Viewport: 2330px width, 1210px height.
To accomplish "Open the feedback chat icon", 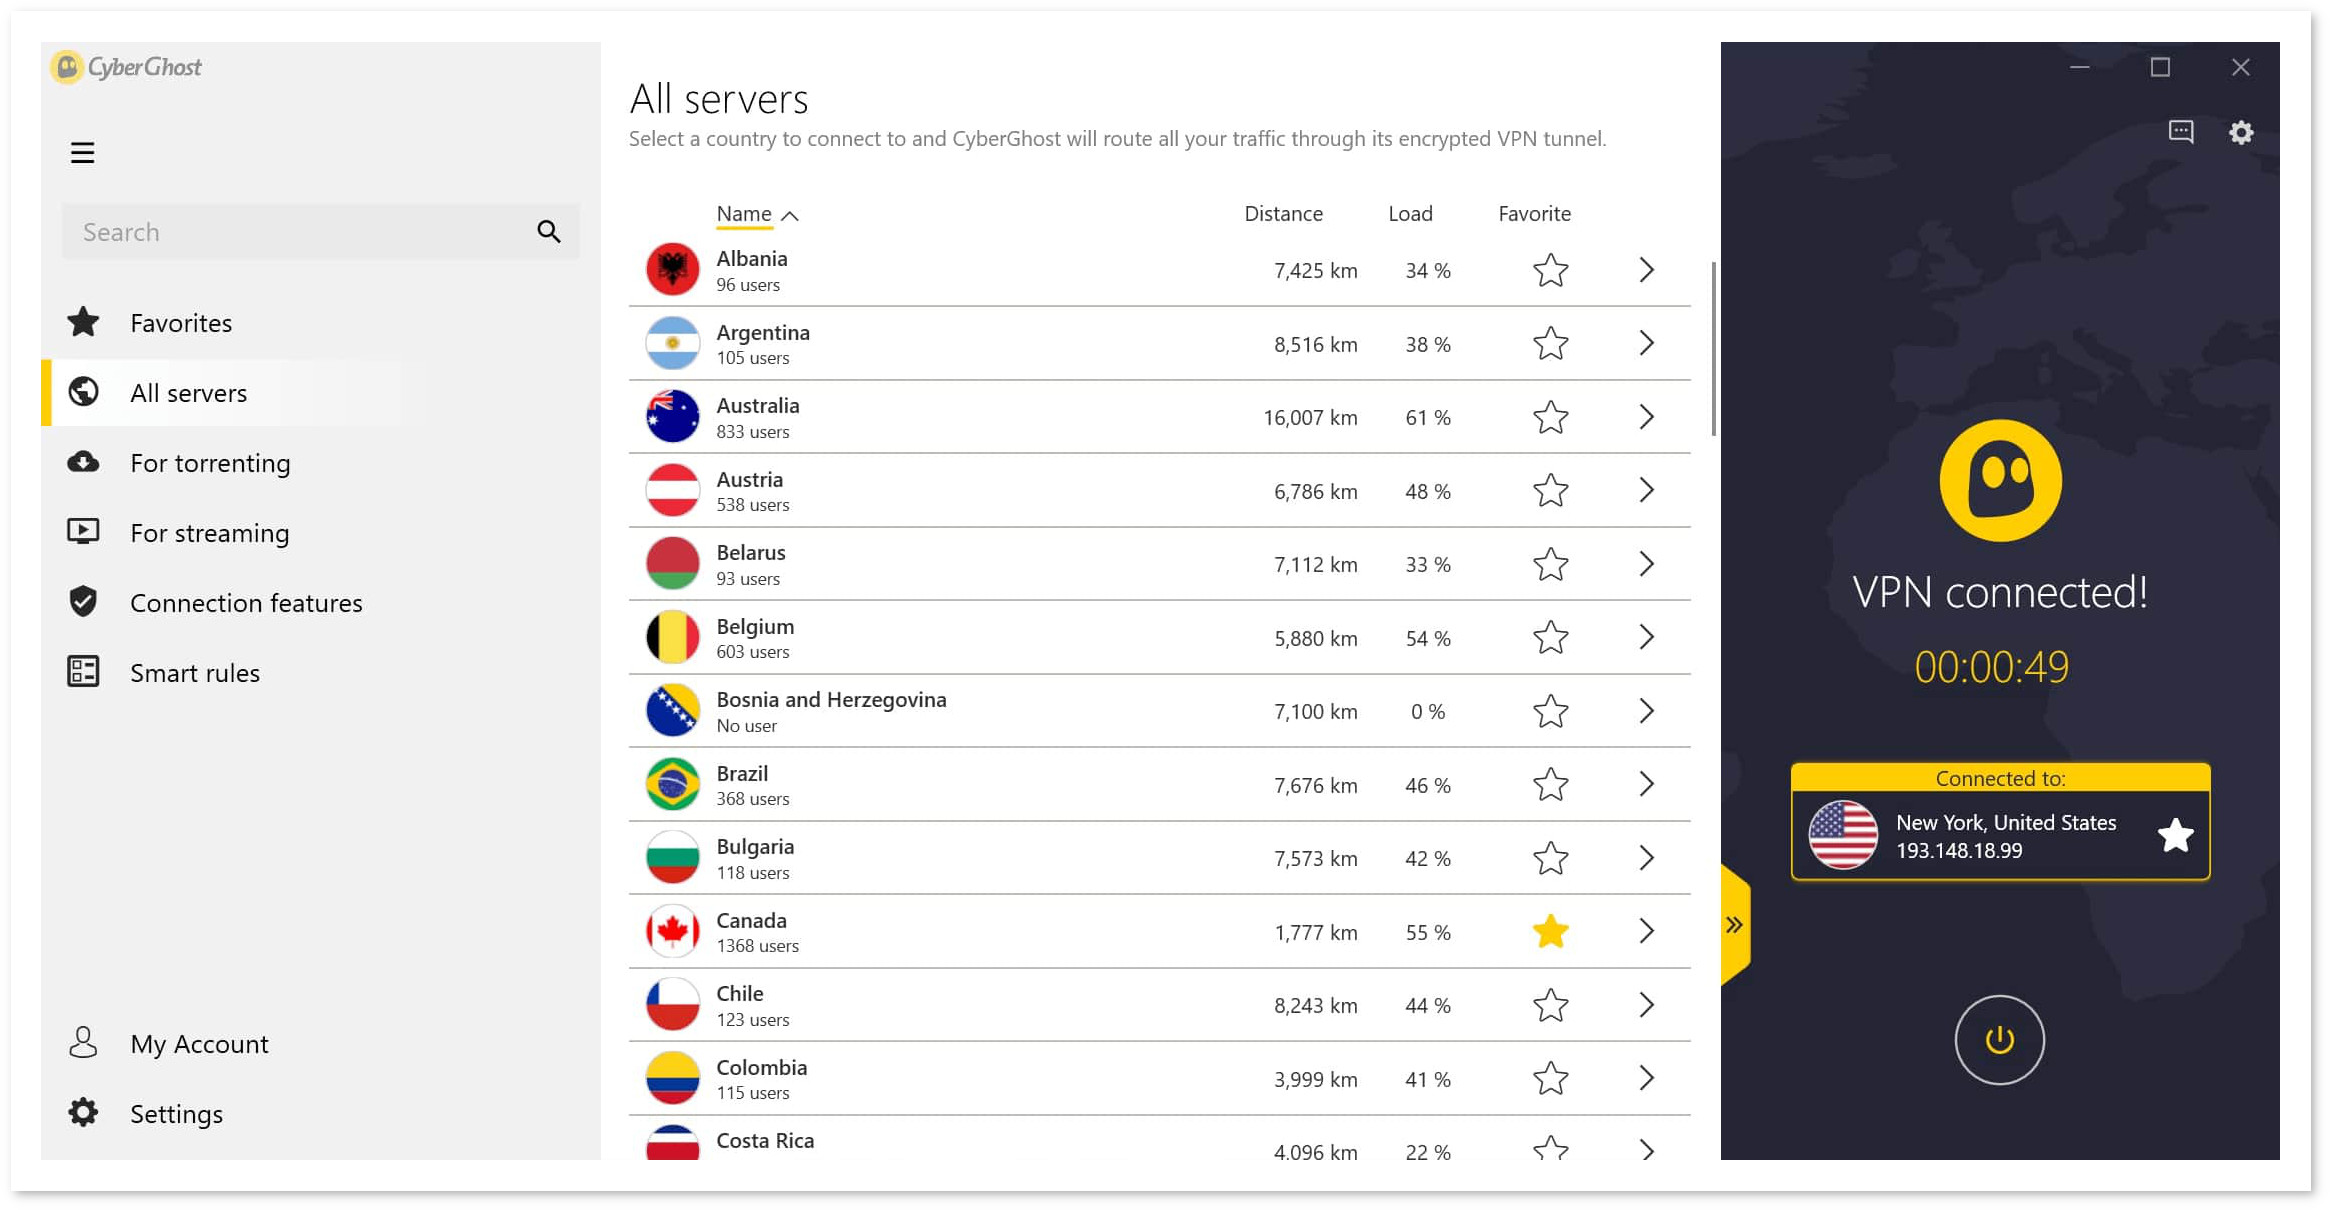I will click(2181, 132).
